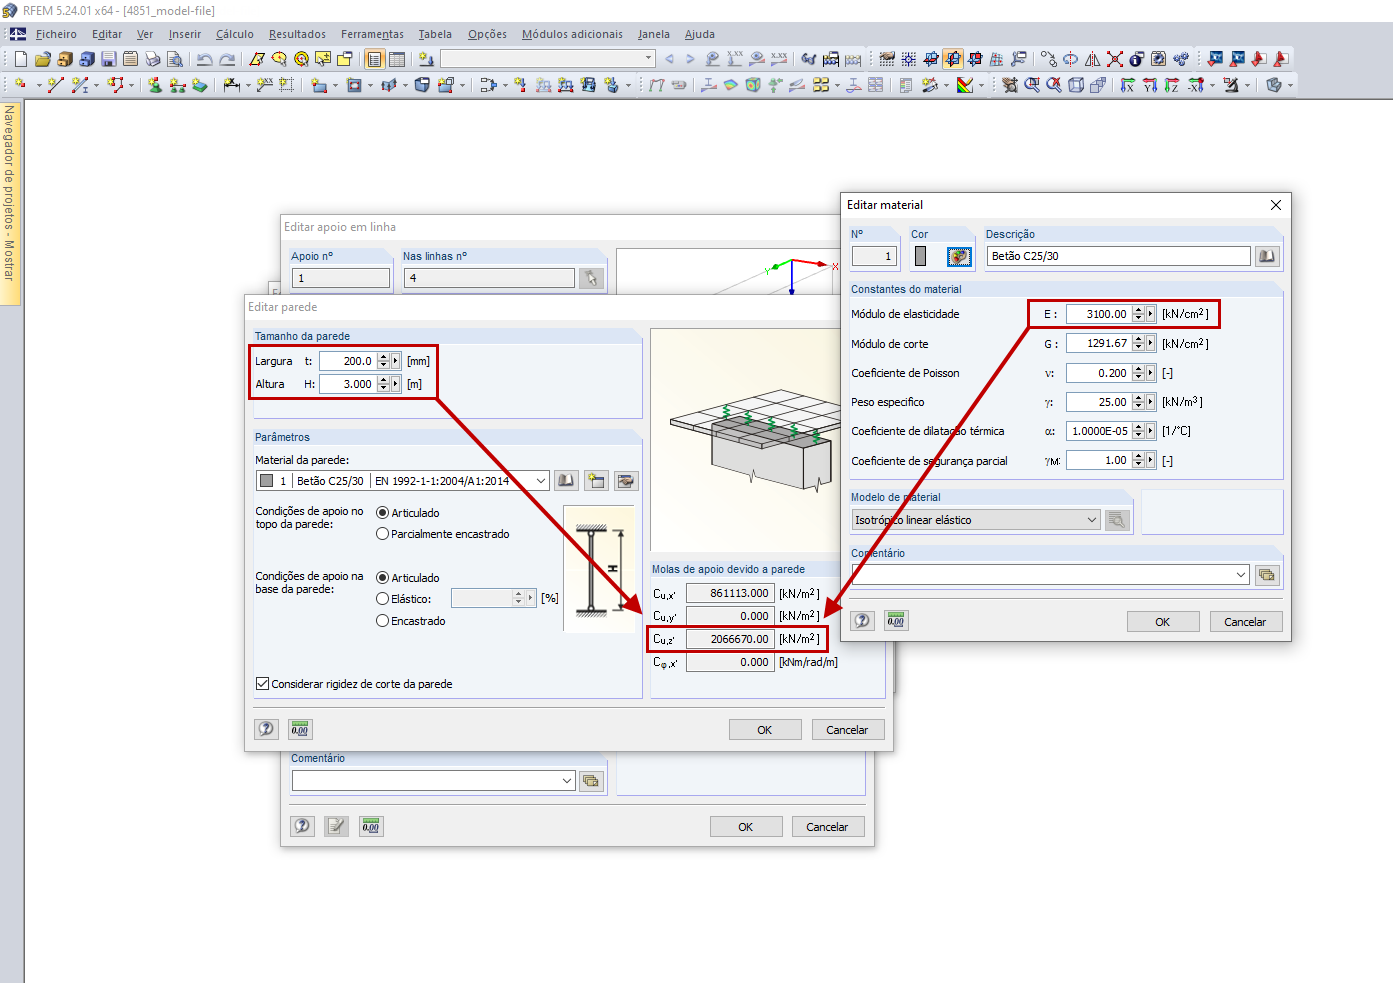Select Articulado for base of wall
This screenshot has height=983, width=1393.
382,578
